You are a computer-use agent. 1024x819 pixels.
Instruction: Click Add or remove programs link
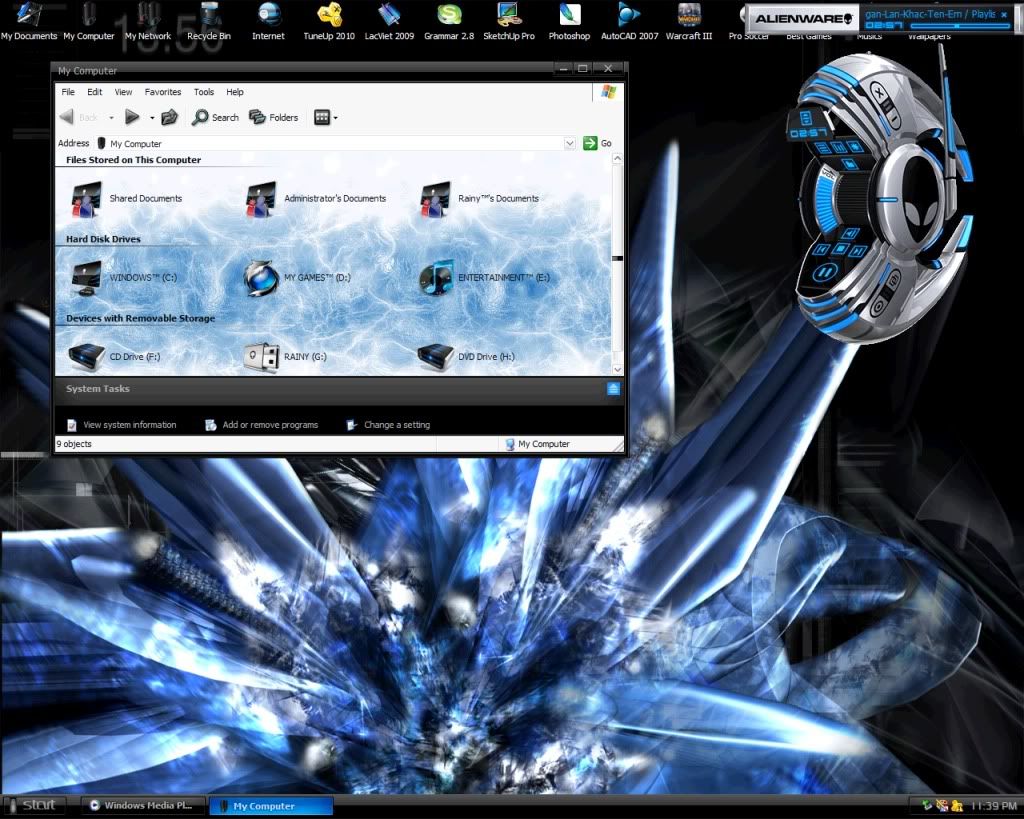(x=262, y=425)
